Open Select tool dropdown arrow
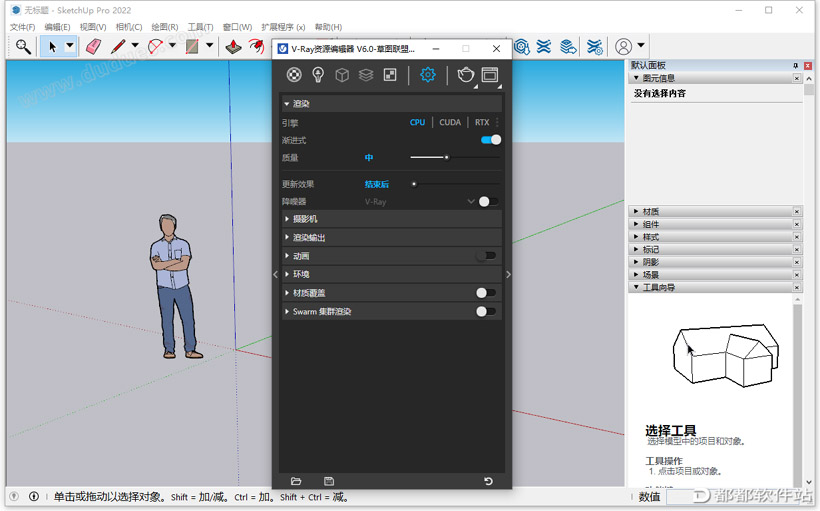 (x=70, y=46)
